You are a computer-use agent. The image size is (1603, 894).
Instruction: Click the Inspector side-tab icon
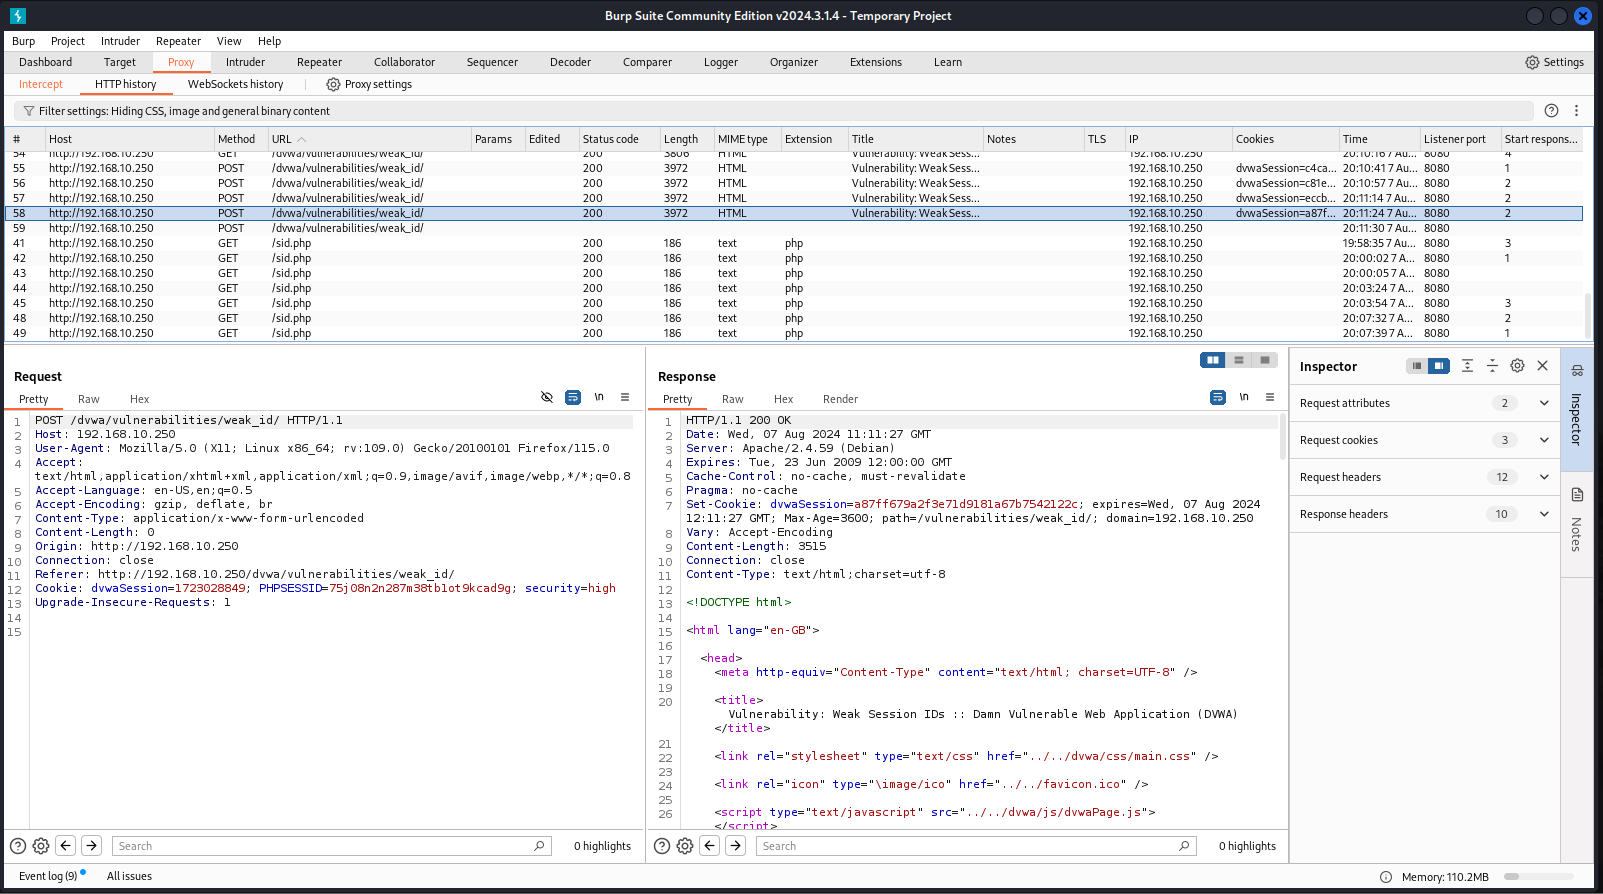pos(1577,371)
